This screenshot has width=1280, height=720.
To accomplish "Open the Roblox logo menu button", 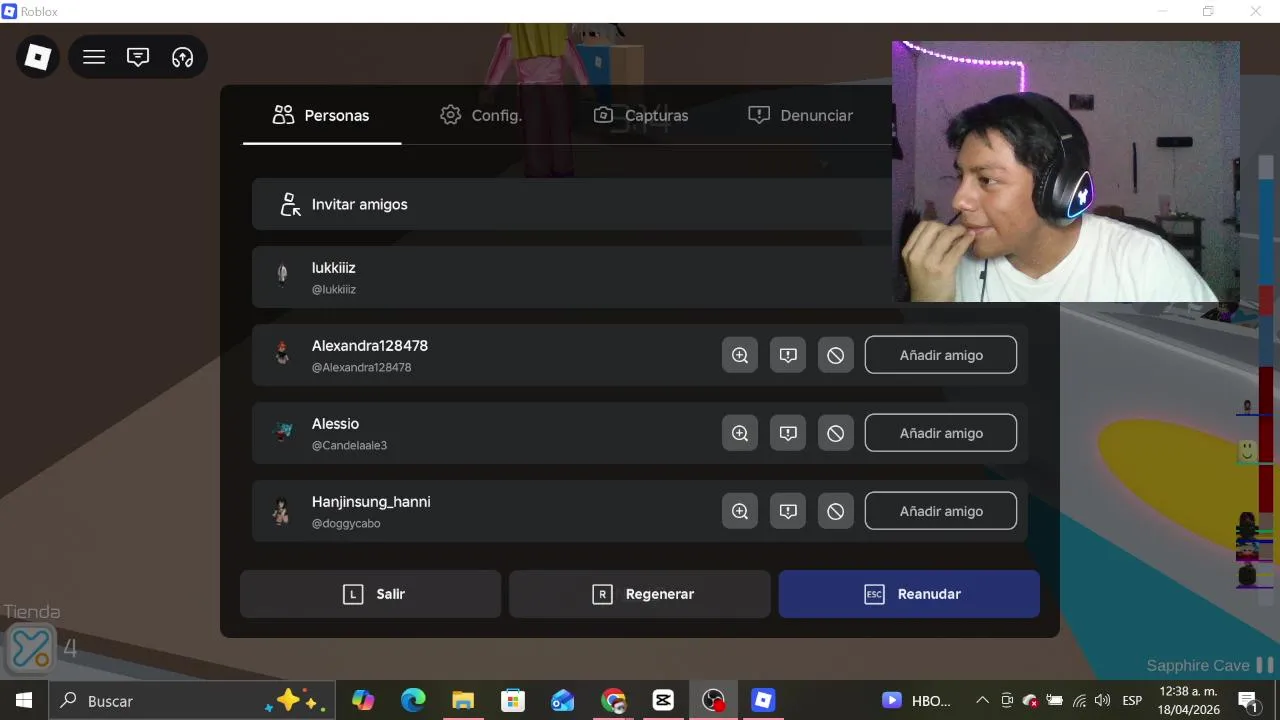I will click(x=38, y=57).
